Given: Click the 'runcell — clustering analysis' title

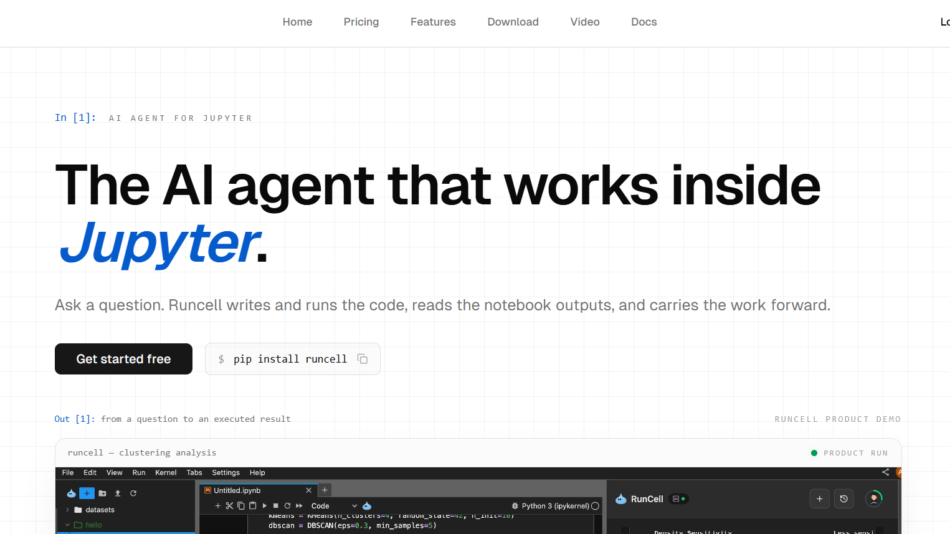Looking at the screenshot, I should point(142,453).
